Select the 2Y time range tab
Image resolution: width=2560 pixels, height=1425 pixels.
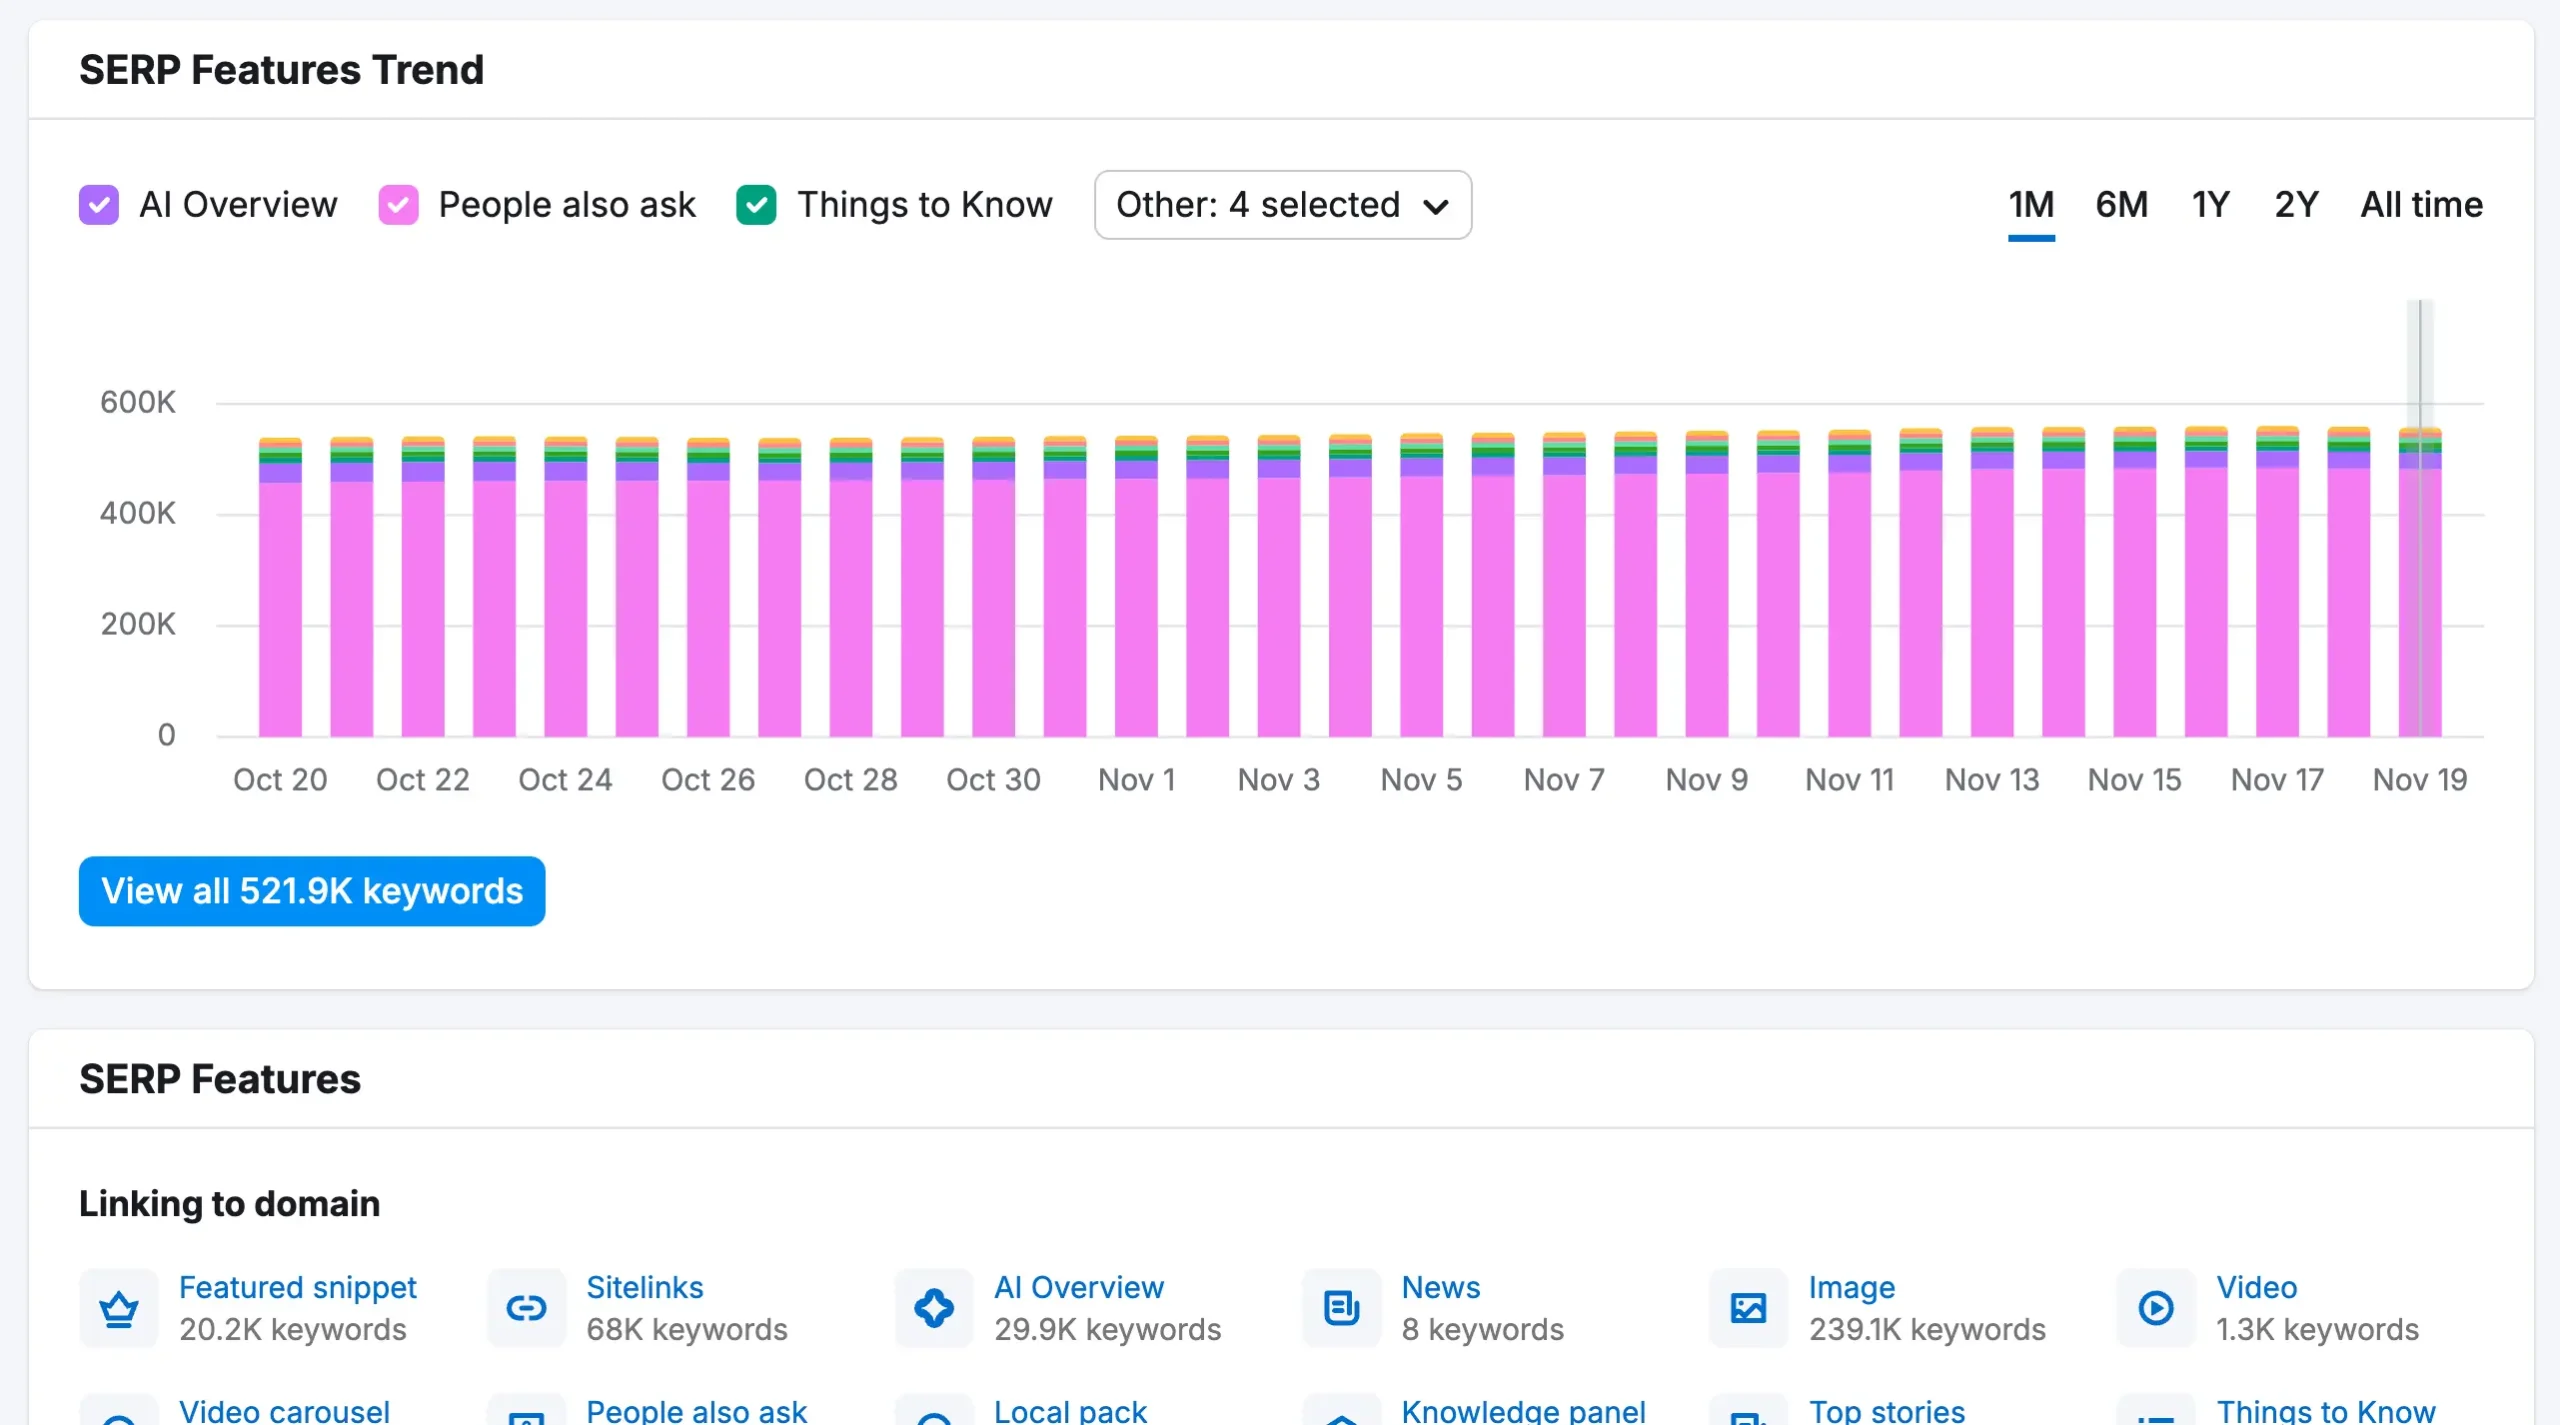[2296, 205]
